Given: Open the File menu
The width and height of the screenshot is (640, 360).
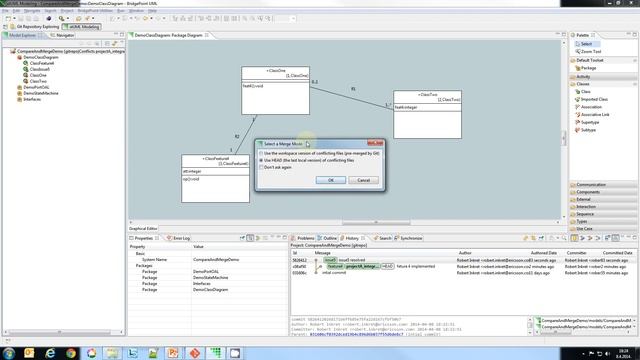Looking at the screenshot, I should (x=5, y=11).
